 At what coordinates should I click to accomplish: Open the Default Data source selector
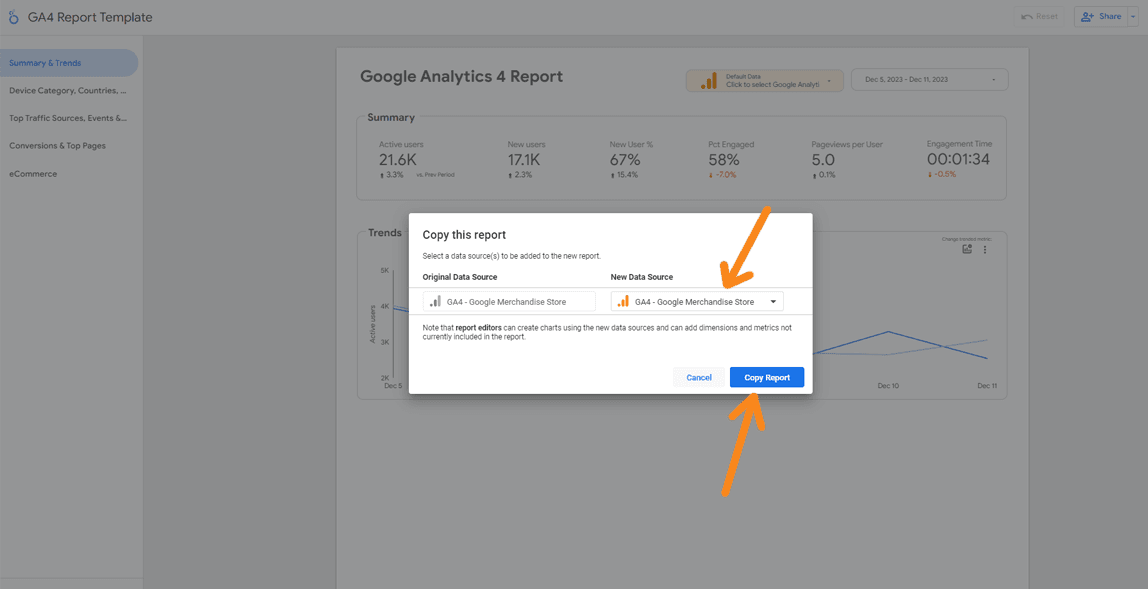[x=764, y=81]
